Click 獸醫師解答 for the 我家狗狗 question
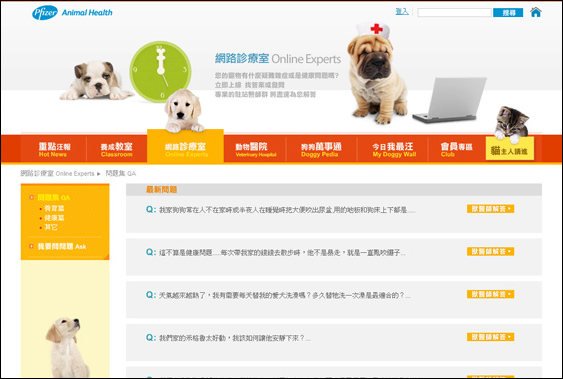Screen dimensions: 563x379 click(x=490, y=209)
